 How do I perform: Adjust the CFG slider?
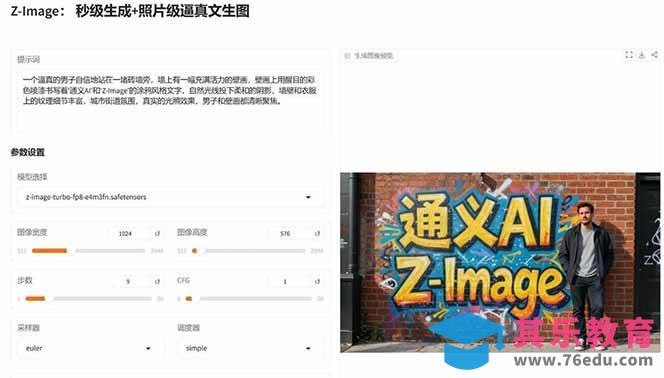248,299
